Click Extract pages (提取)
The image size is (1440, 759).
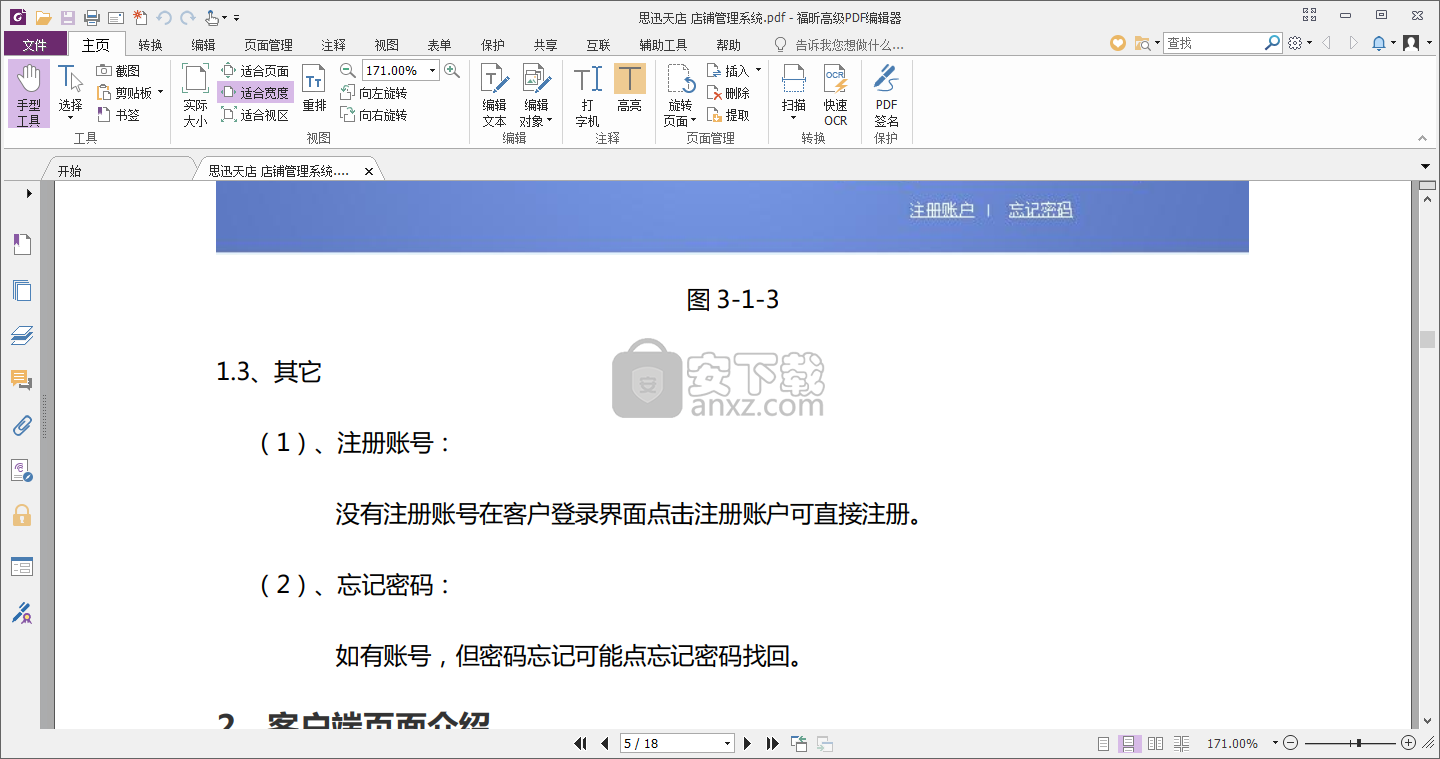[728, 115]
